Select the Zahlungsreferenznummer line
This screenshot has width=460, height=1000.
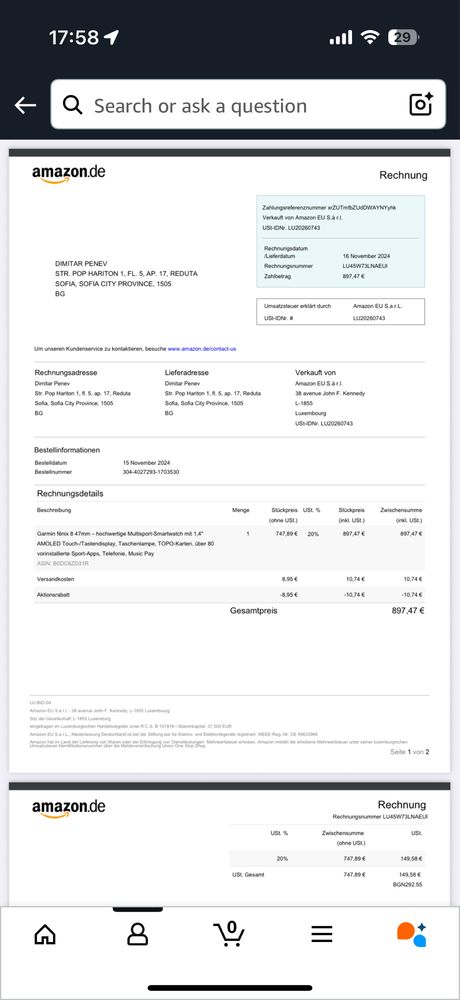(x=329, y=208)
